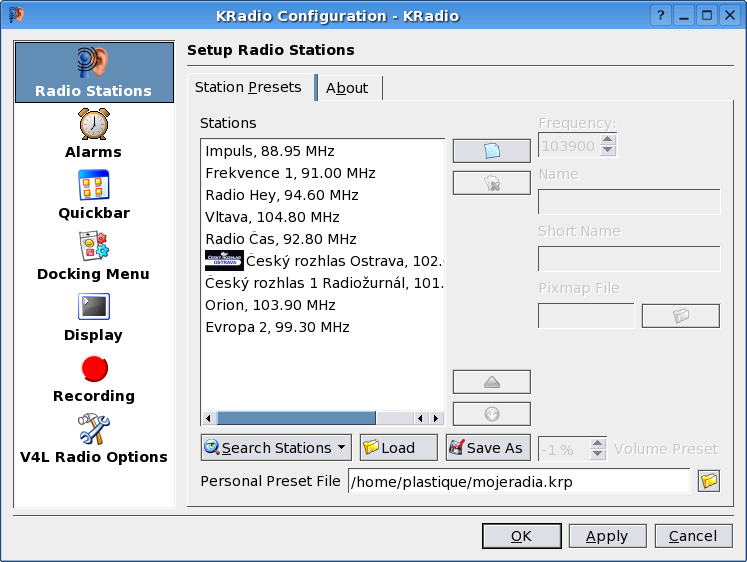Click OK to confirm the configuration
Image resolution: width=747 pixels, height=562 pixels.
pos(522,536)
